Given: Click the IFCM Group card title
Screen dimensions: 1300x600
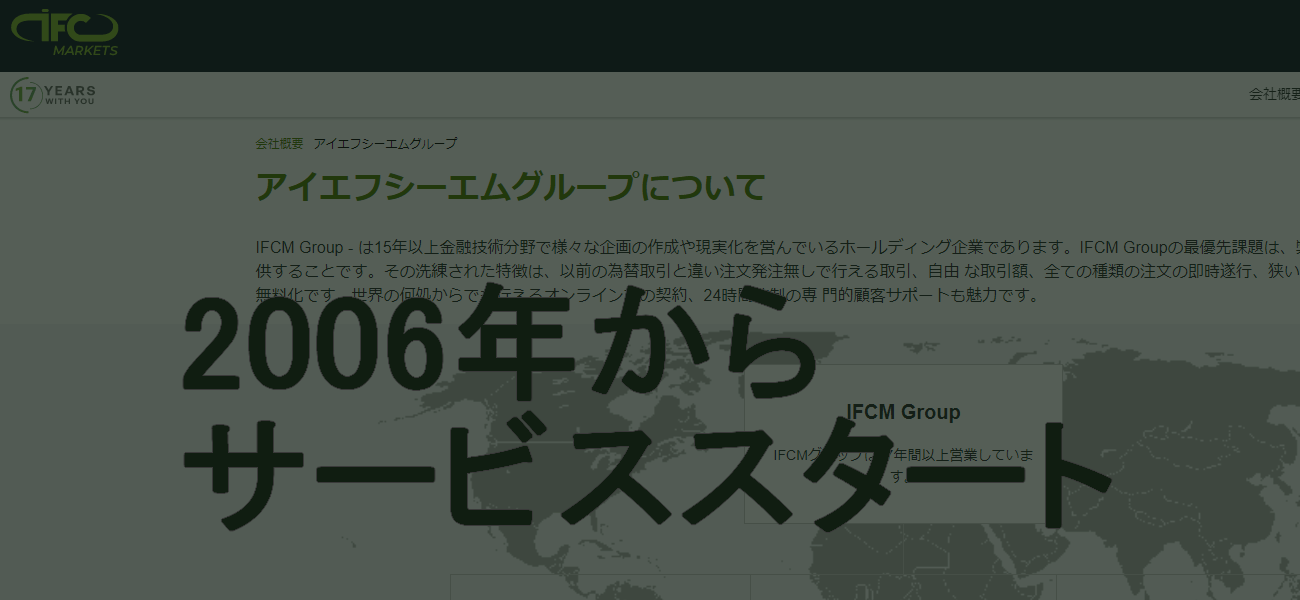Looking at the screenshot, I should [903, 412].
